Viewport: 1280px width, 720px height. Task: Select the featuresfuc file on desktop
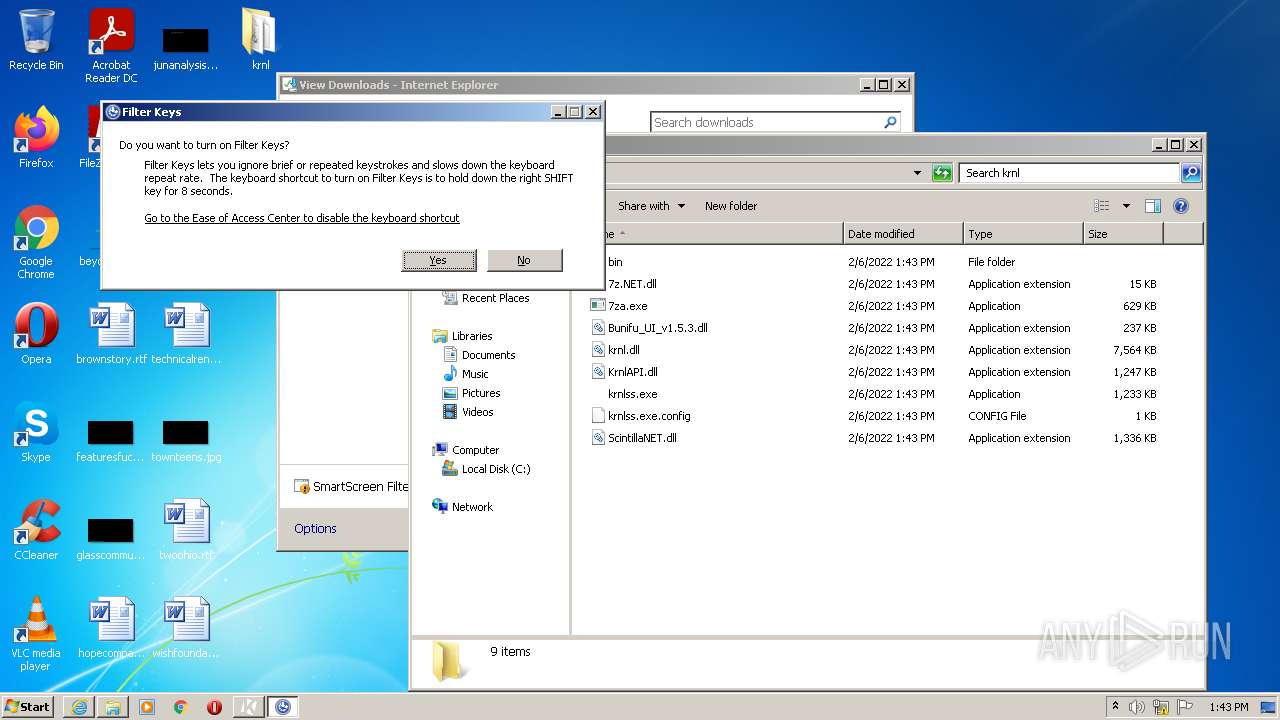(111, 440)
